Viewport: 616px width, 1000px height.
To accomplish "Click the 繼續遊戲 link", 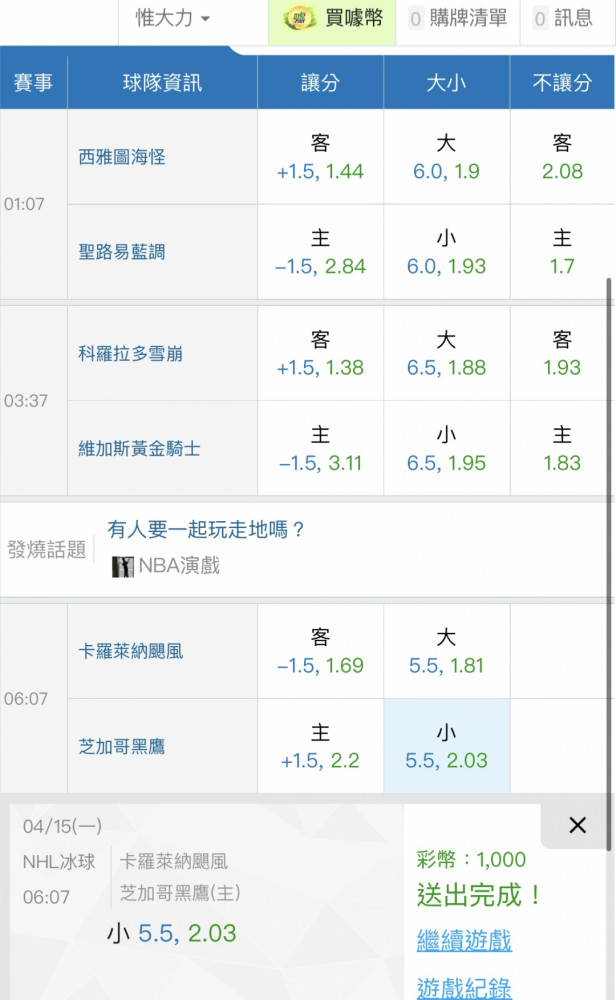I will [x=464, y=940].
